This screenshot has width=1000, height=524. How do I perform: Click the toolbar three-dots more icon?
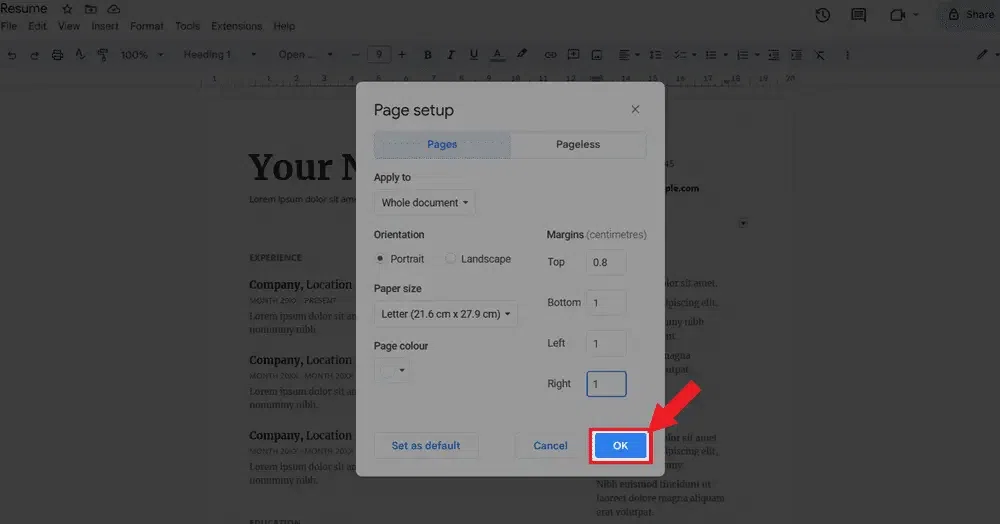click(848, 55)
